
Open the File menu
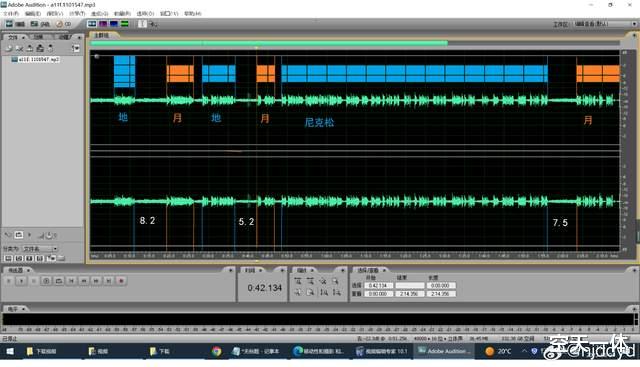click(11, 13)
